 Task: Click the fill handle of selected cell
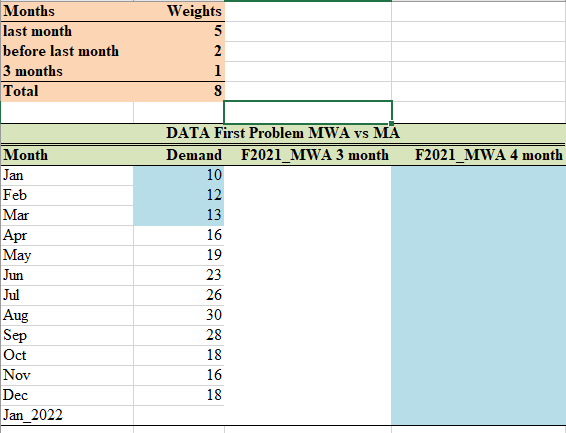tap(392, 123)
